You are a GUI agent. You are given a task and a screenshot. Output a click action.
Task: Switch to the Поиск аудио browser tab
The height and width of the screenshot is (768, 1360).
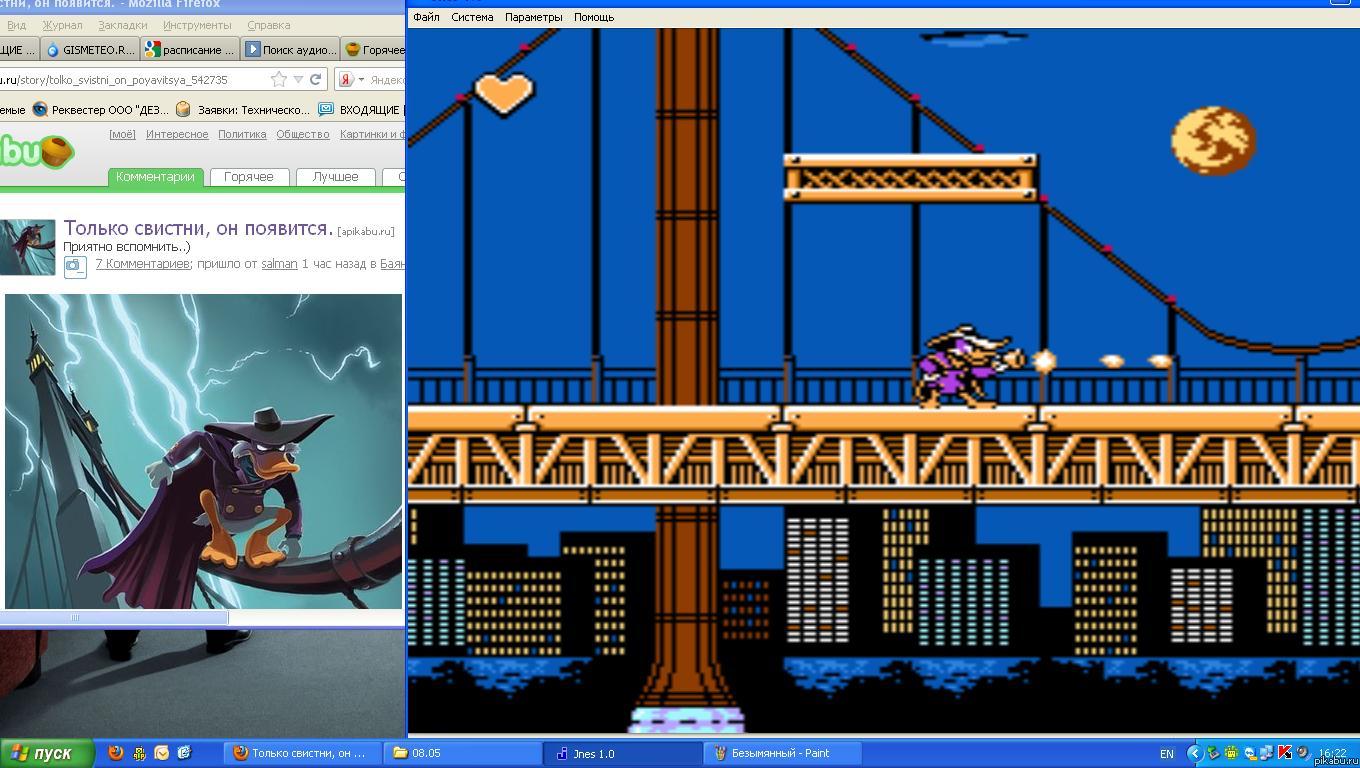click(290, 49)
